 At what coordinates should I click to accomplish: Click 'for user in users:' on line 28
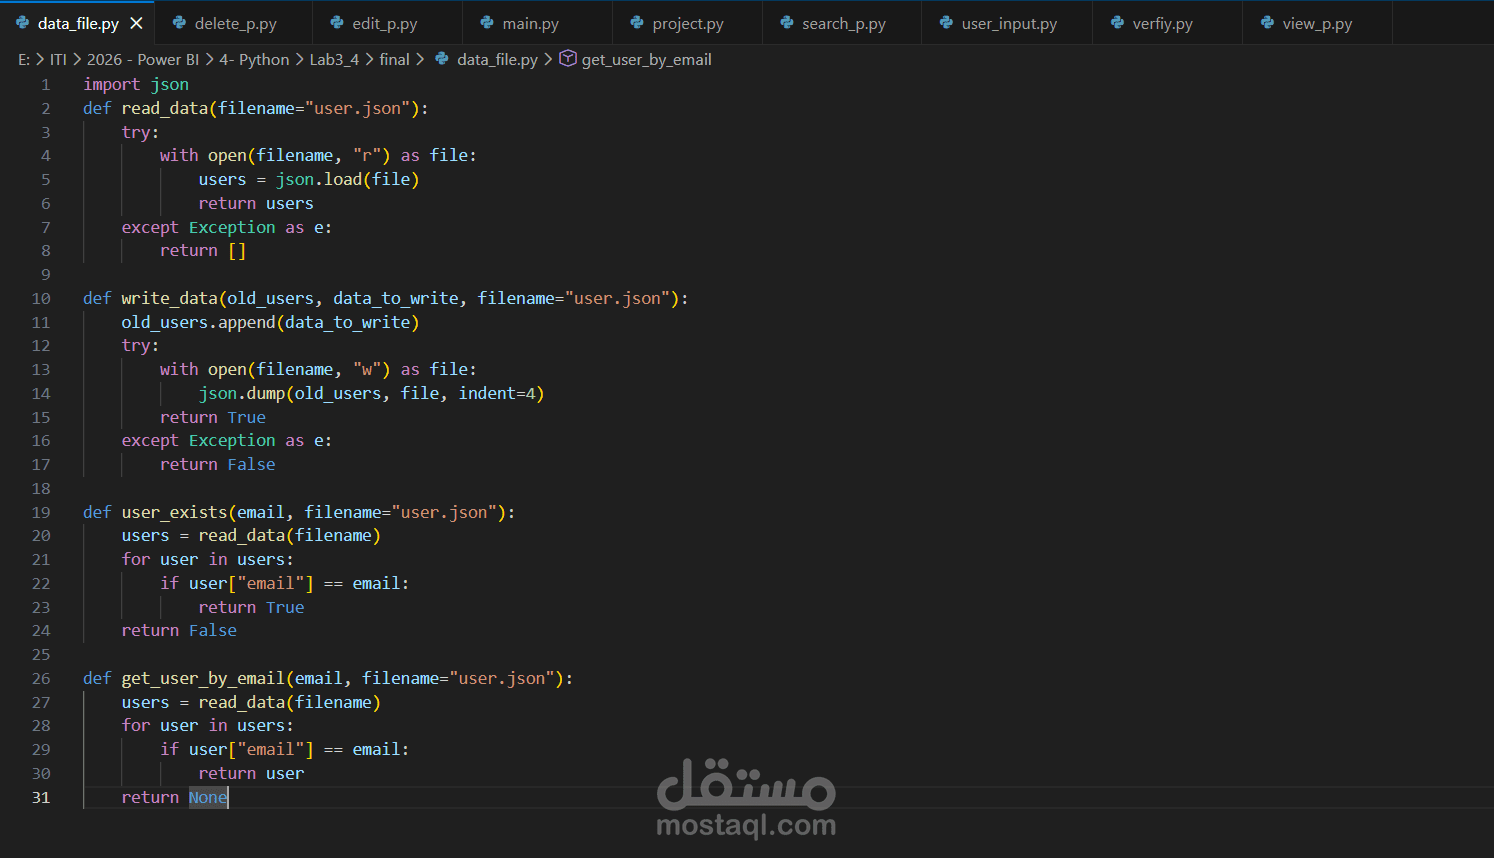click(x=208, y=726)
